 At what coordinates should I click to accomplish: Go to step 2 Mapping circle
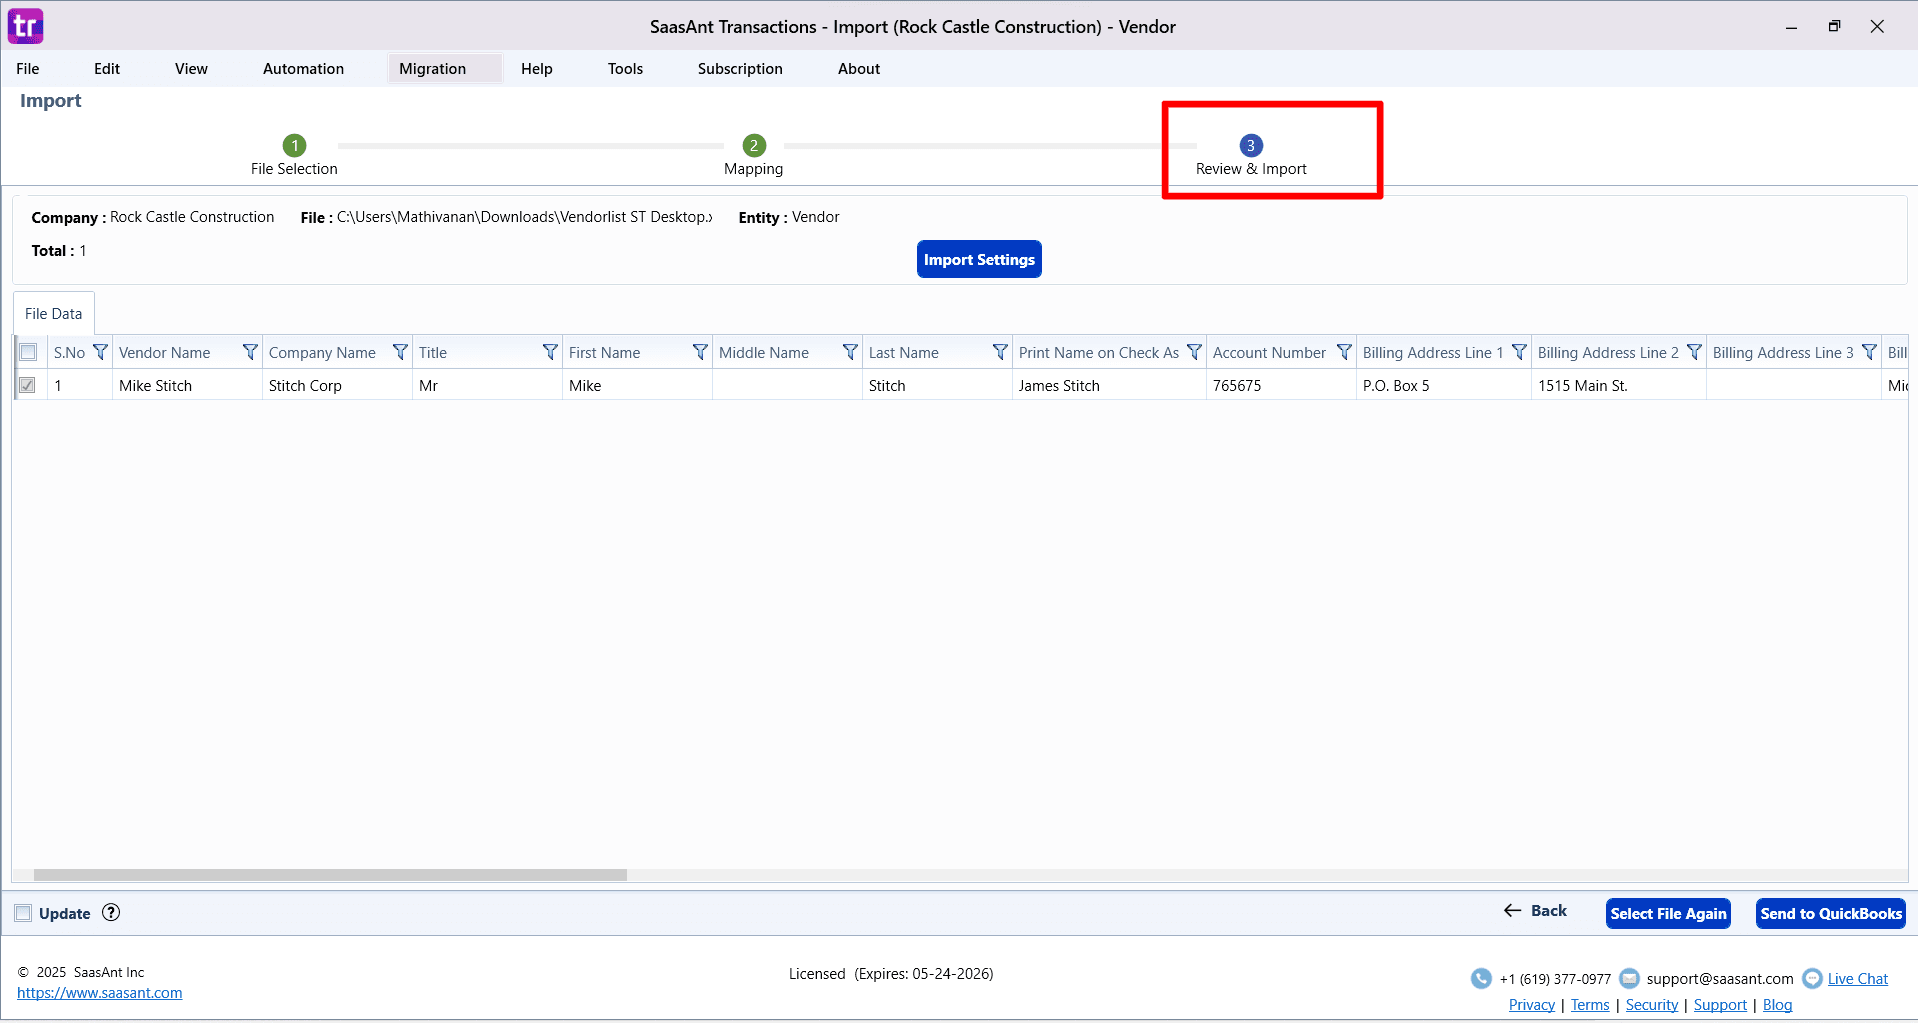[x=754, y=145]
